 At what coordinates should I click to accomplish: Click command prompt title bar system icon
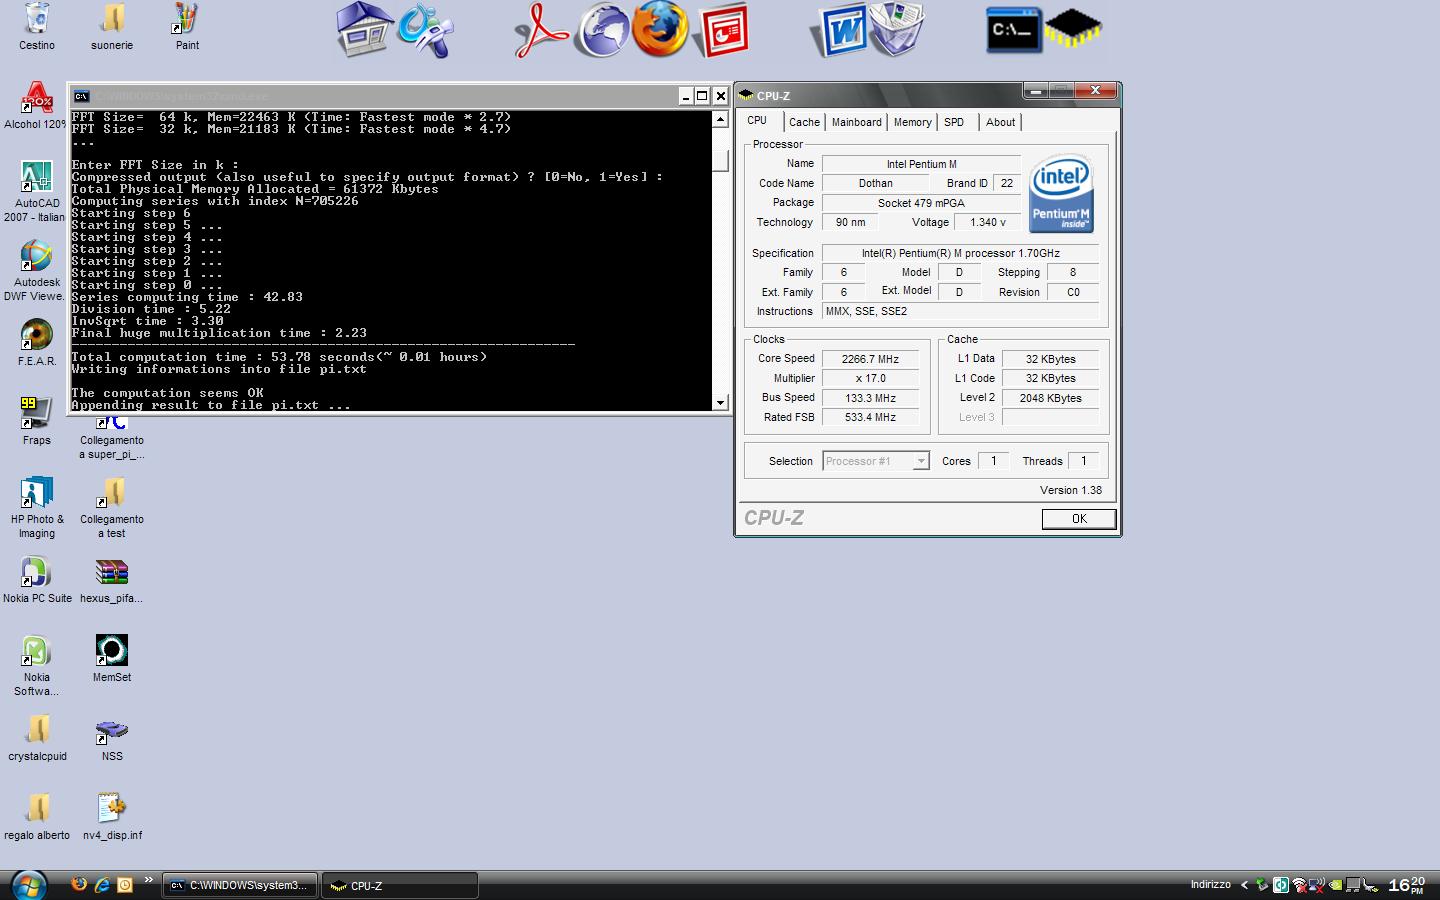tap(82, 96)
